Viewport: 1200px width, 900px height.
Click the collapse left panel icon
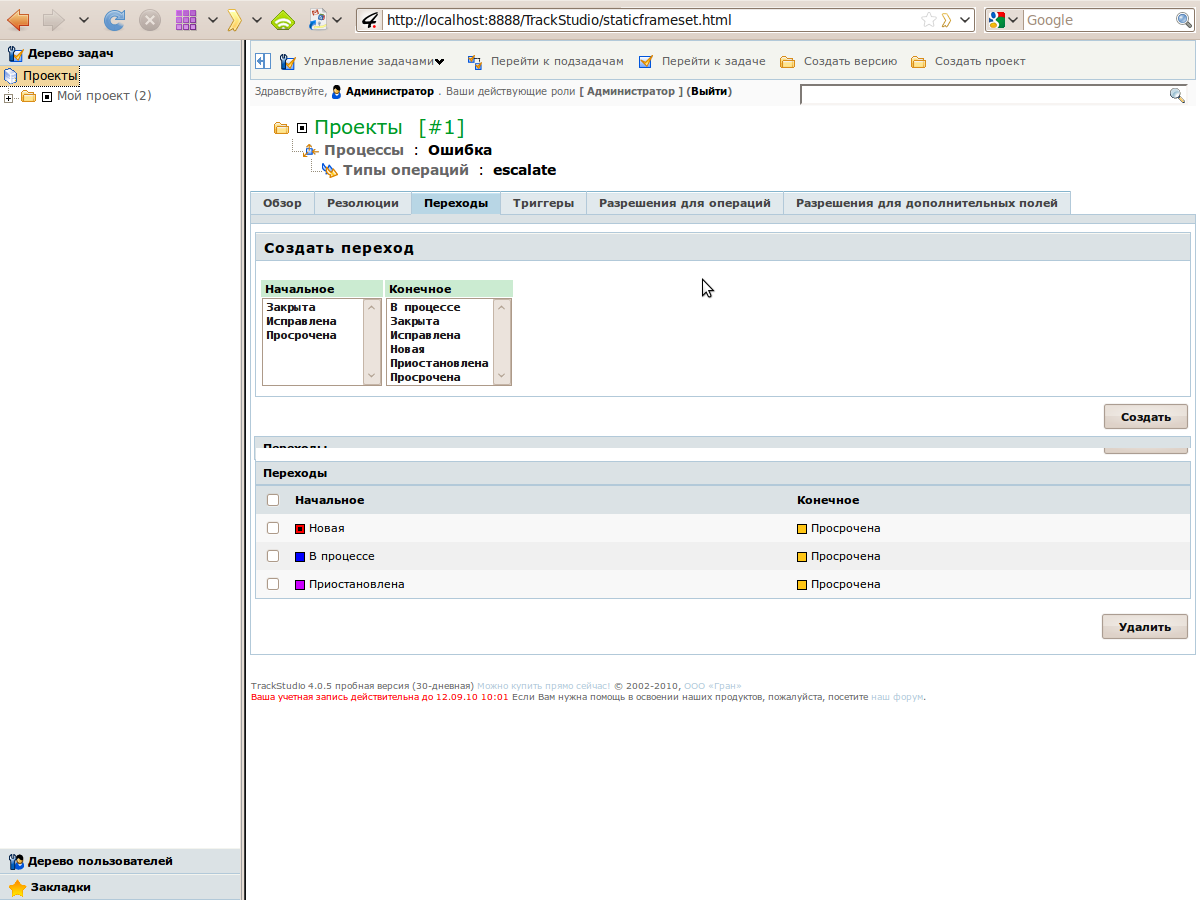pyautogui.click(x=261, y=61)
